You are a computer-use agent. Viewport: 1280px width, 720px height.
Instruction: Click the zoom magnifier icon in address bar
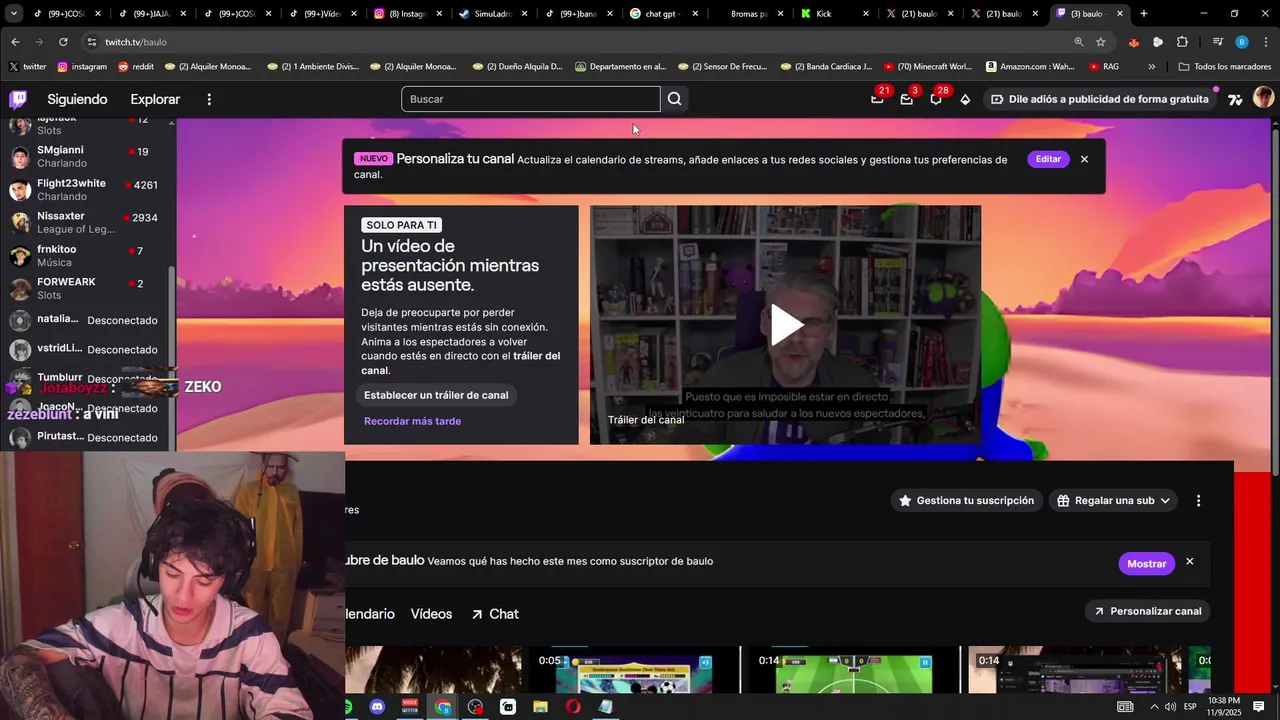coord(1078,42)
